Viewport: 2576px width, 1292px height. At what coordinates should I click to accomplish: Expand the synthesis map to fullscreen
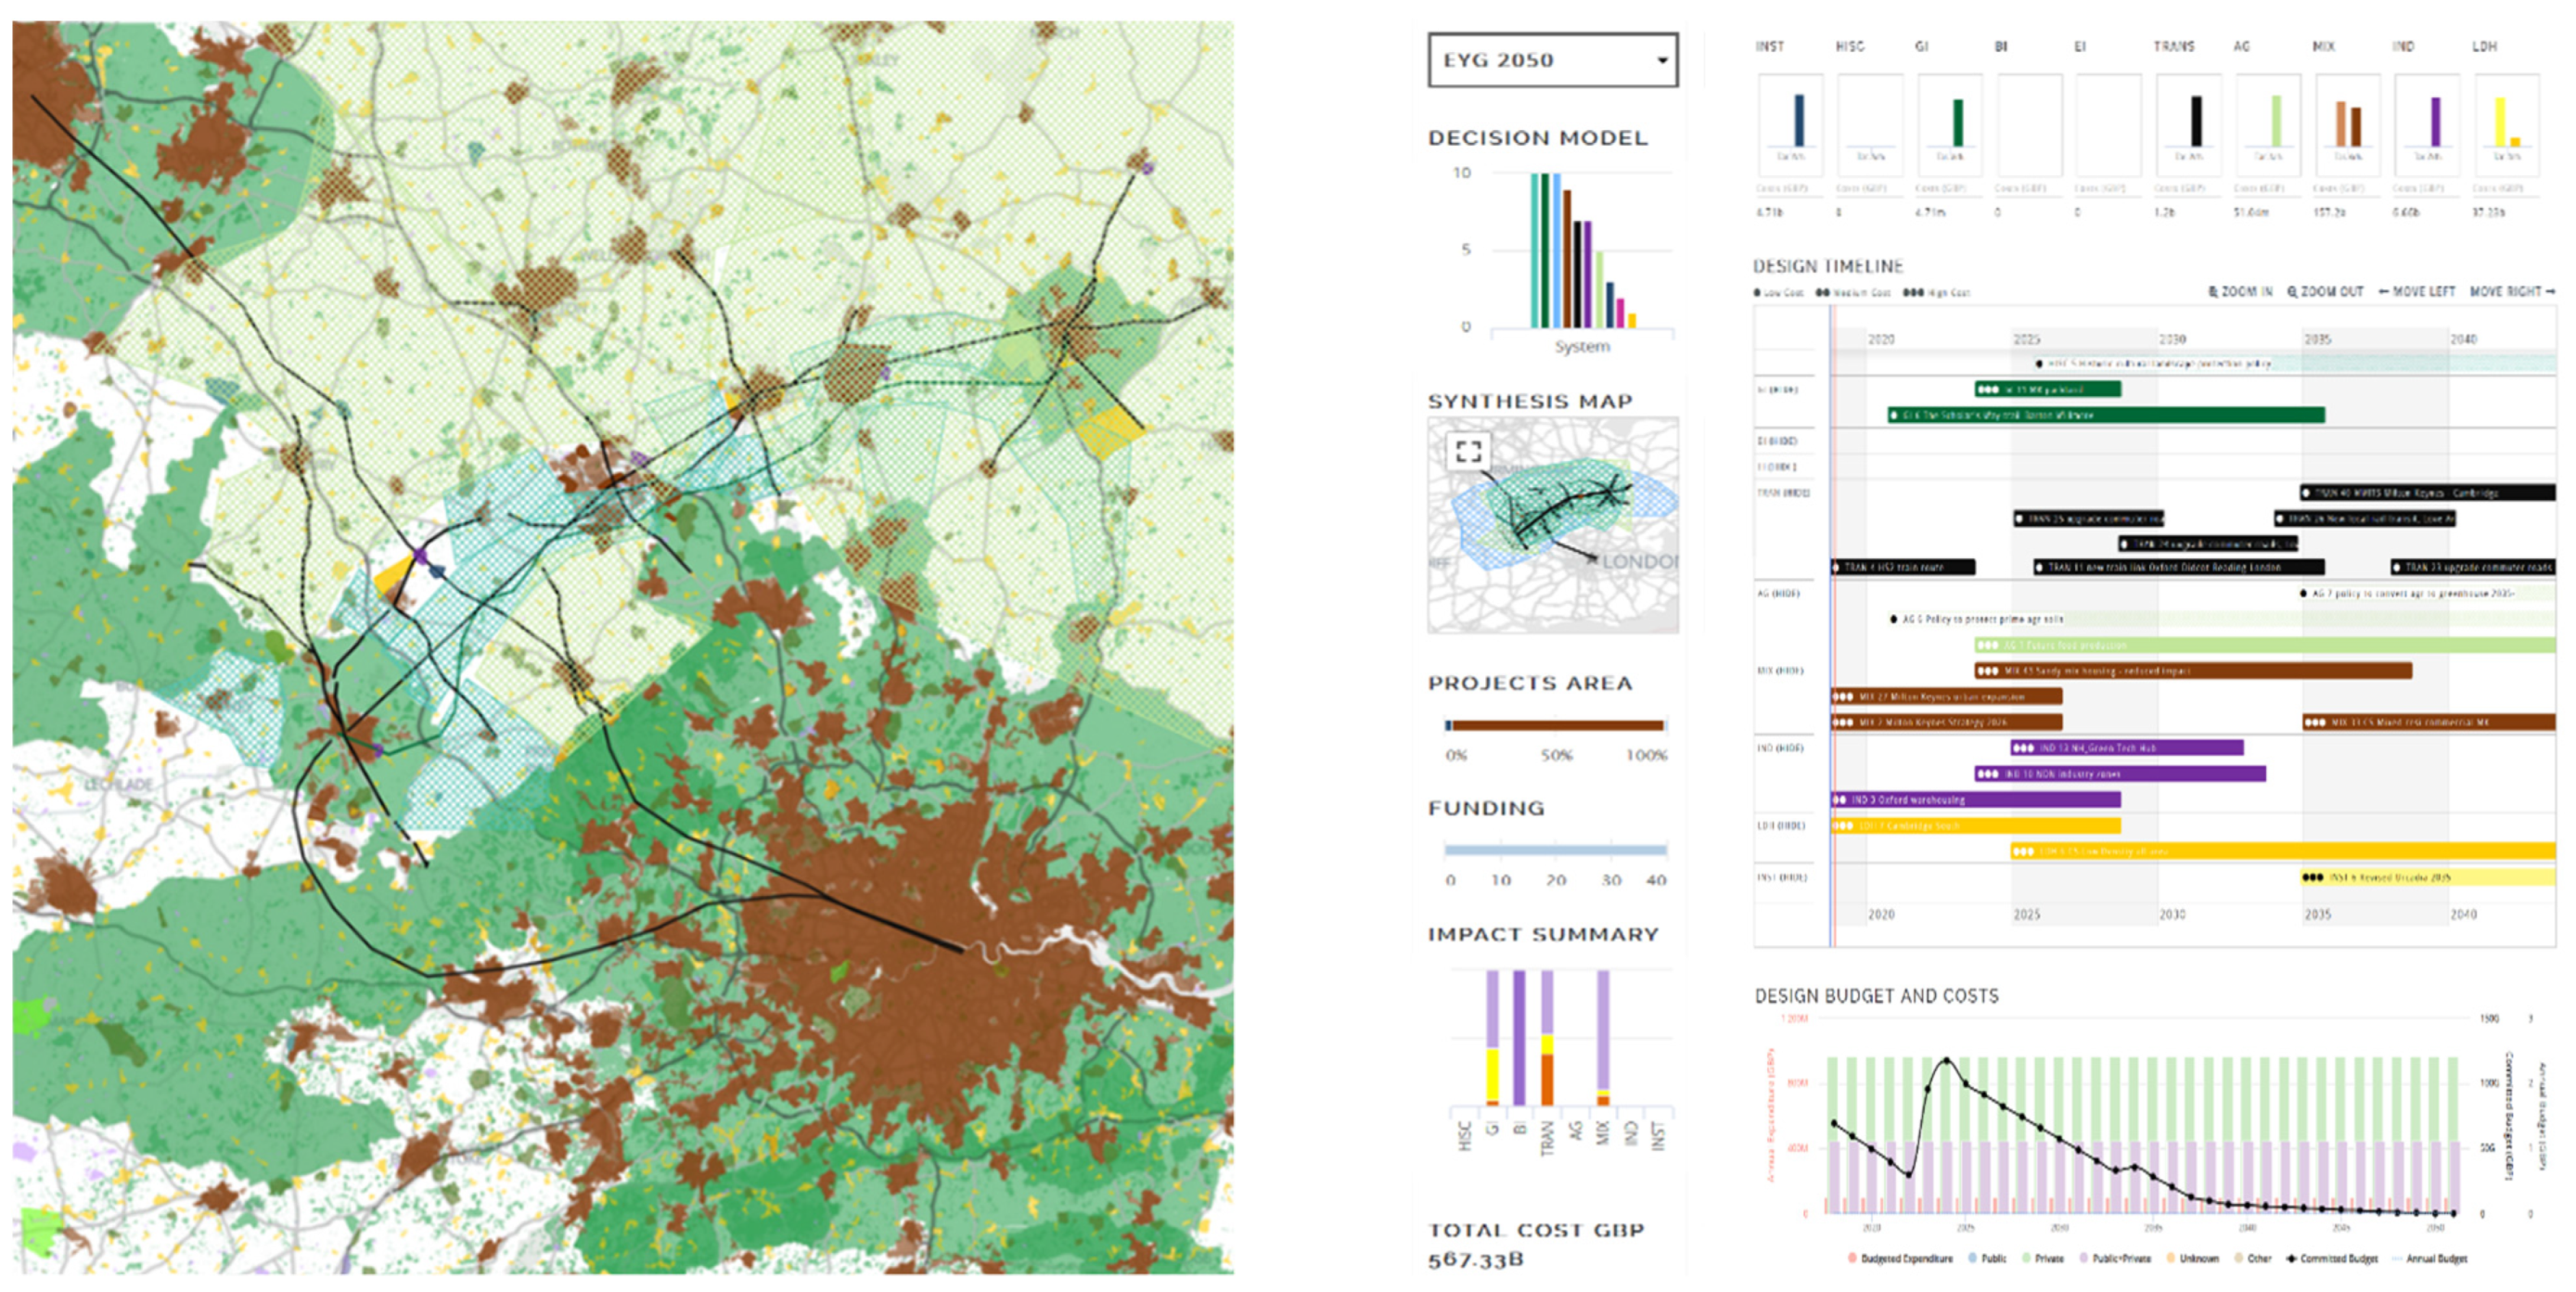(1468, 451)
